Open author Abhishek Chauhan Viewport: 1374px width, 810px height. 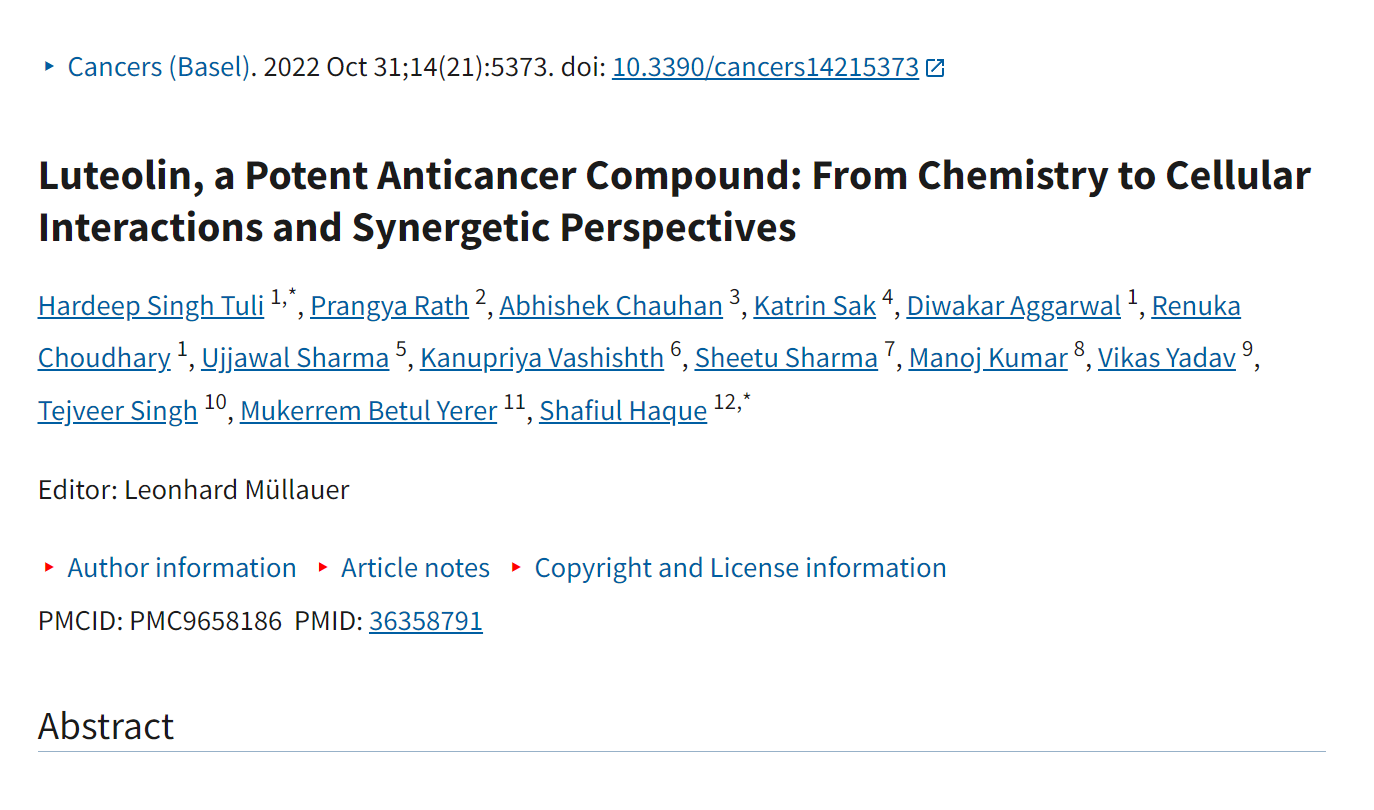611,306
